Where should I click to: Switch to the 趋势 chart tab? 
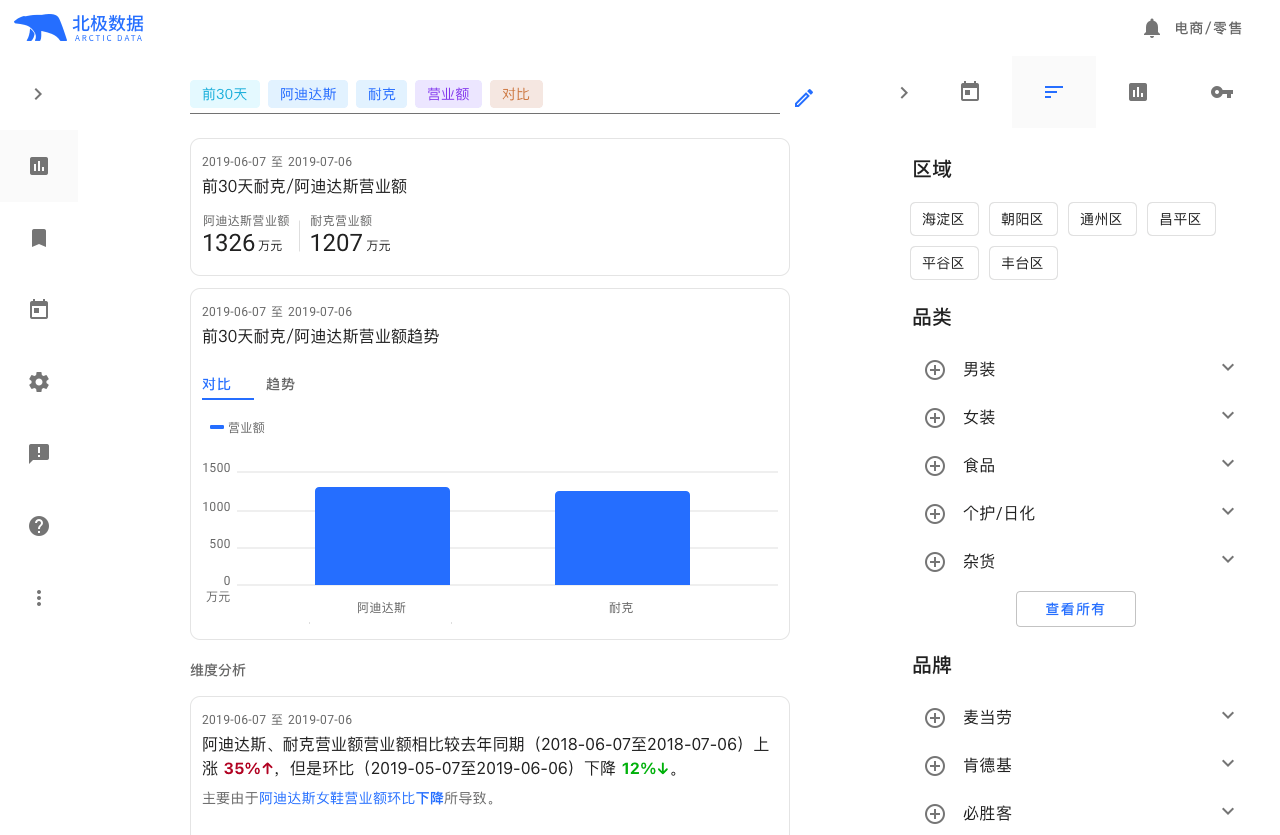coord(280,384)
